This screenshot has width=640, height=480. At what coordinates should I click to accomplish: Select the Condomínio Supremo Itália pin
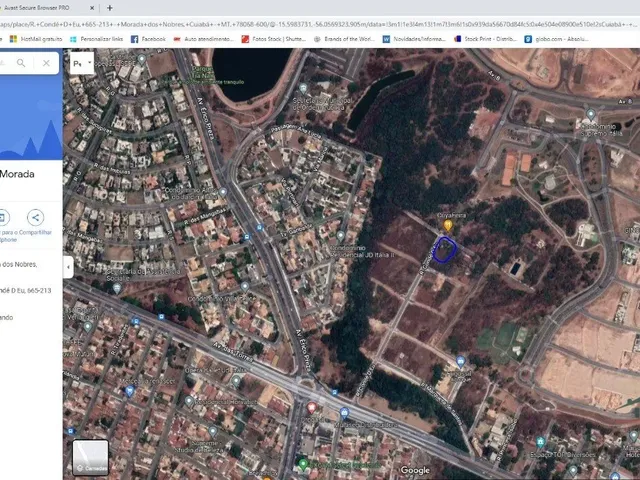[x=591, y=114]
